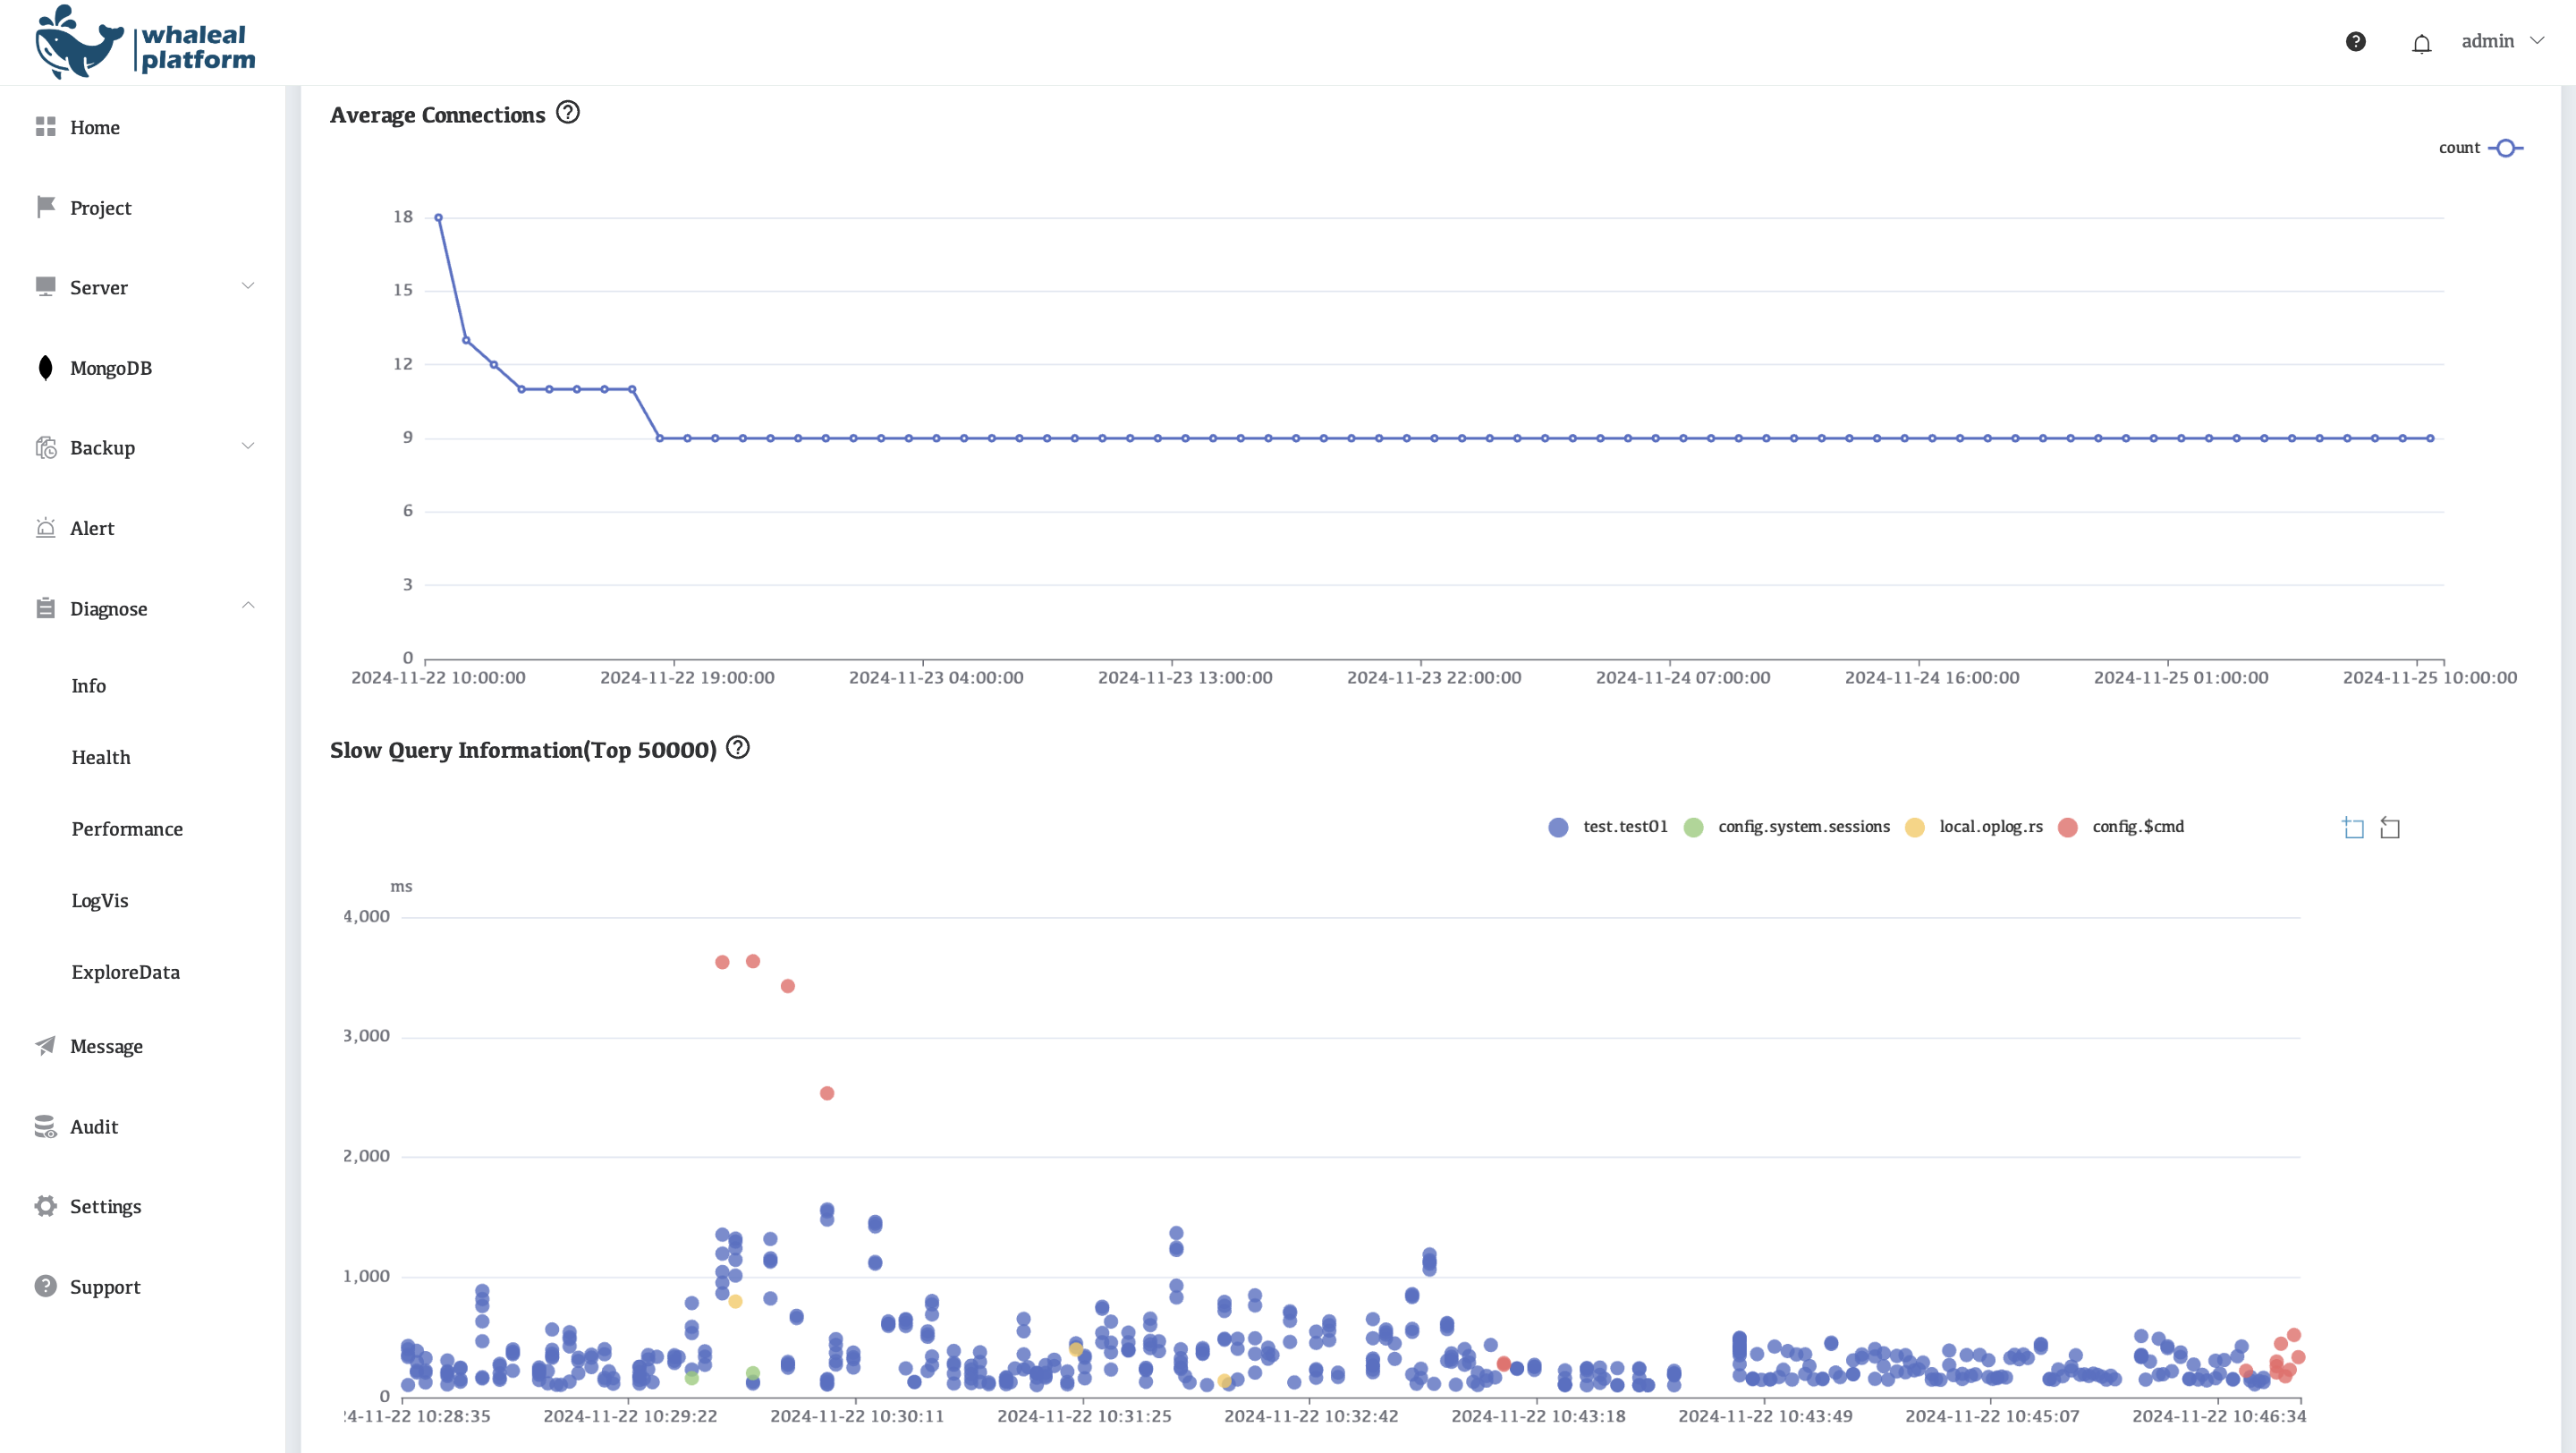Screen dimensions: 2576x1453
Task: Click the 18 data point on connections chart
Action: [438, 217]
